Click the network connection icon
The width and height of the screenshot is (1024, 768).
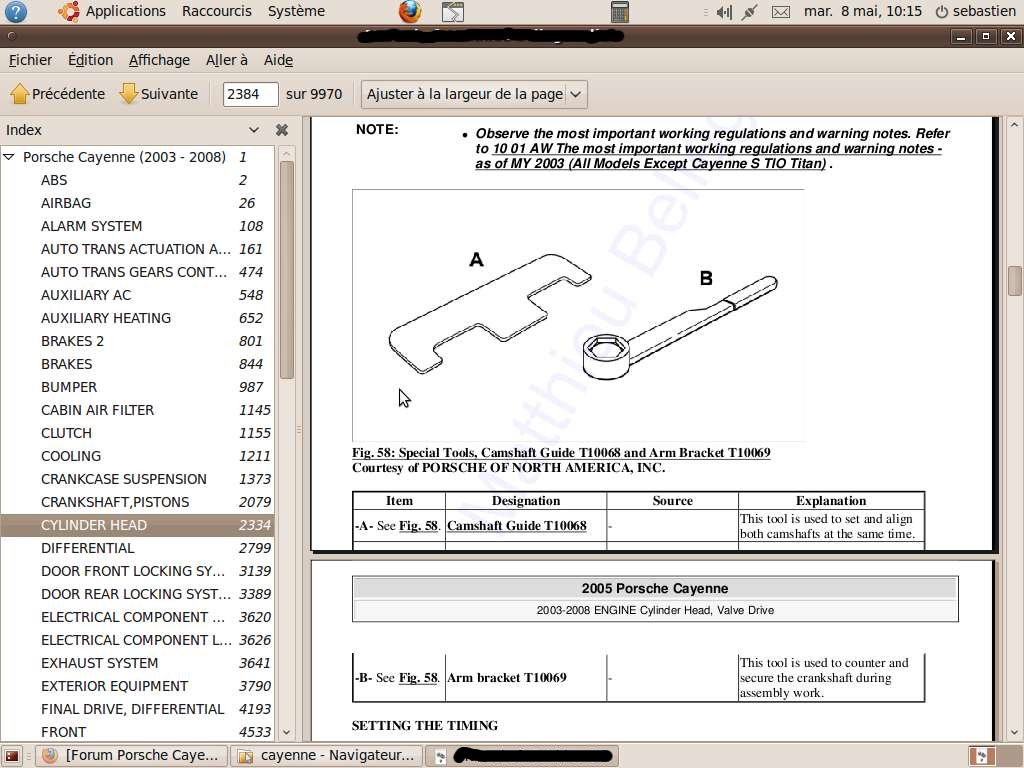[x=750, y=12]
